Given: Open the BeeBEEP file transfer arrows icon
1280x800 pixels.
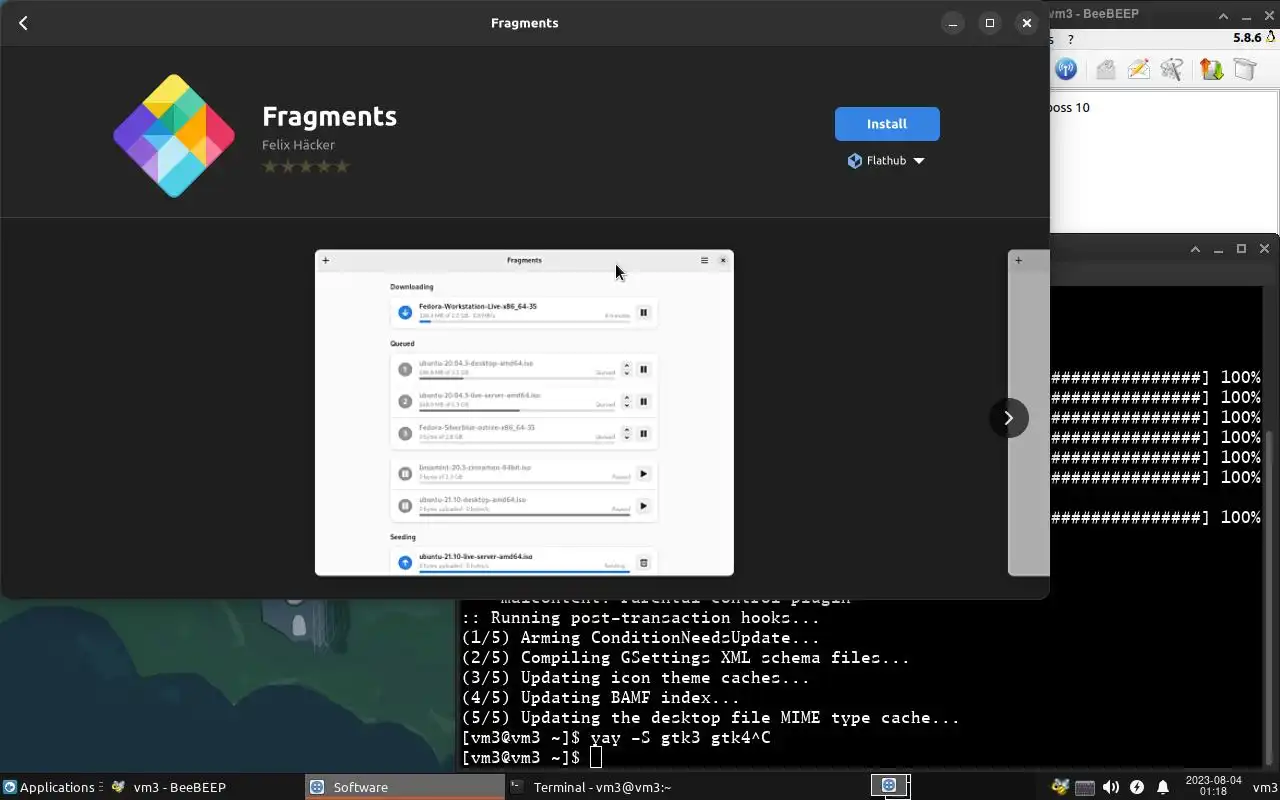Looking at the screenshot, I should pyautogui.click(x=1211, y=69).
